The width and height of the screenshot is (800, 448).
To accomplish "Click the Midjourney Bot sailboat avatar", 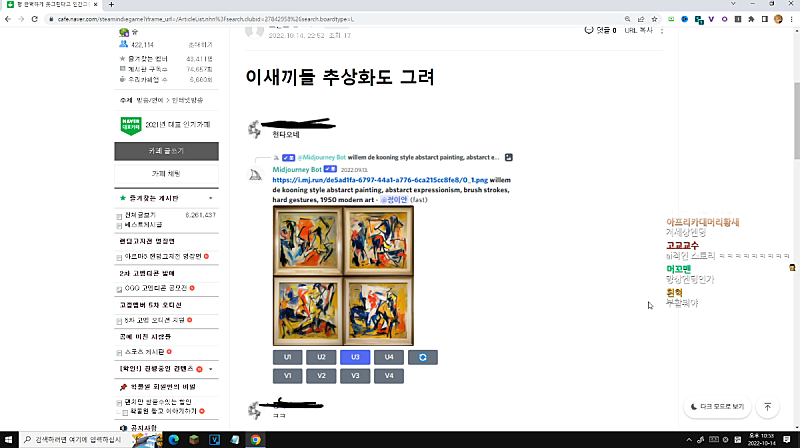I will [255, 175].
